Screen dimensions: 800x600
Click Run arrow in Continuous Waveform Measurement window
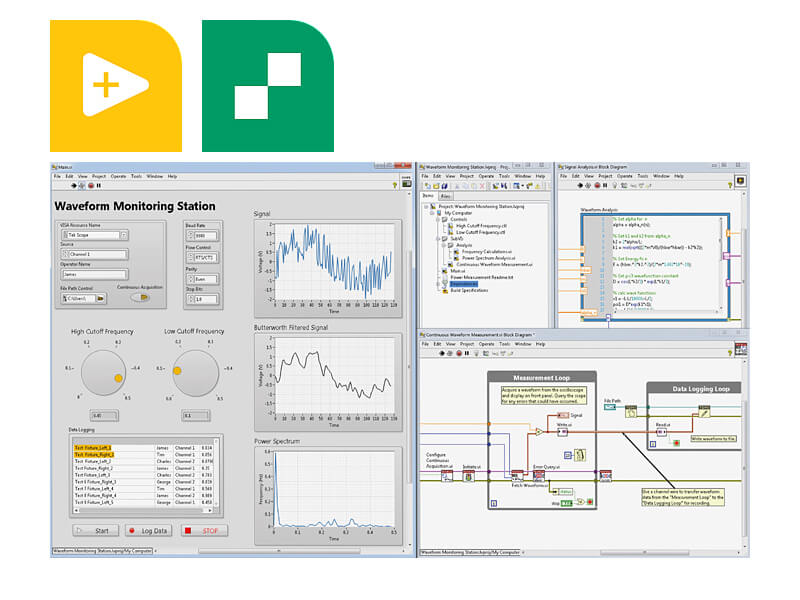coord(441,353)
